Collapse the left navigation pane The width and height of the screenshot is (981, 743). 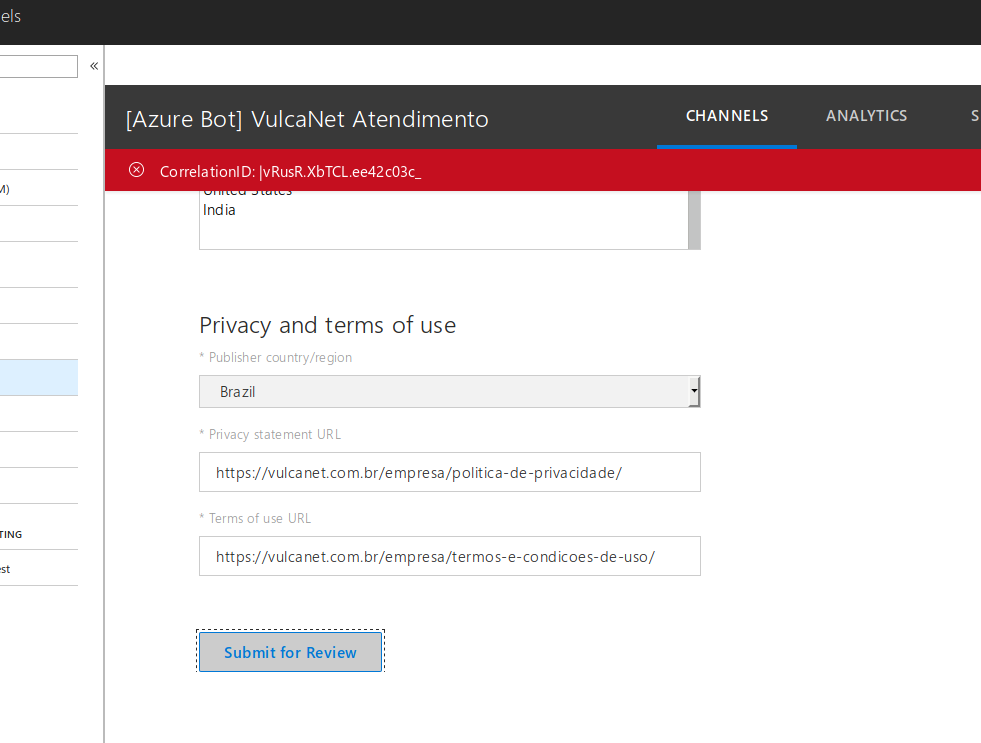(x=93, y=65)
